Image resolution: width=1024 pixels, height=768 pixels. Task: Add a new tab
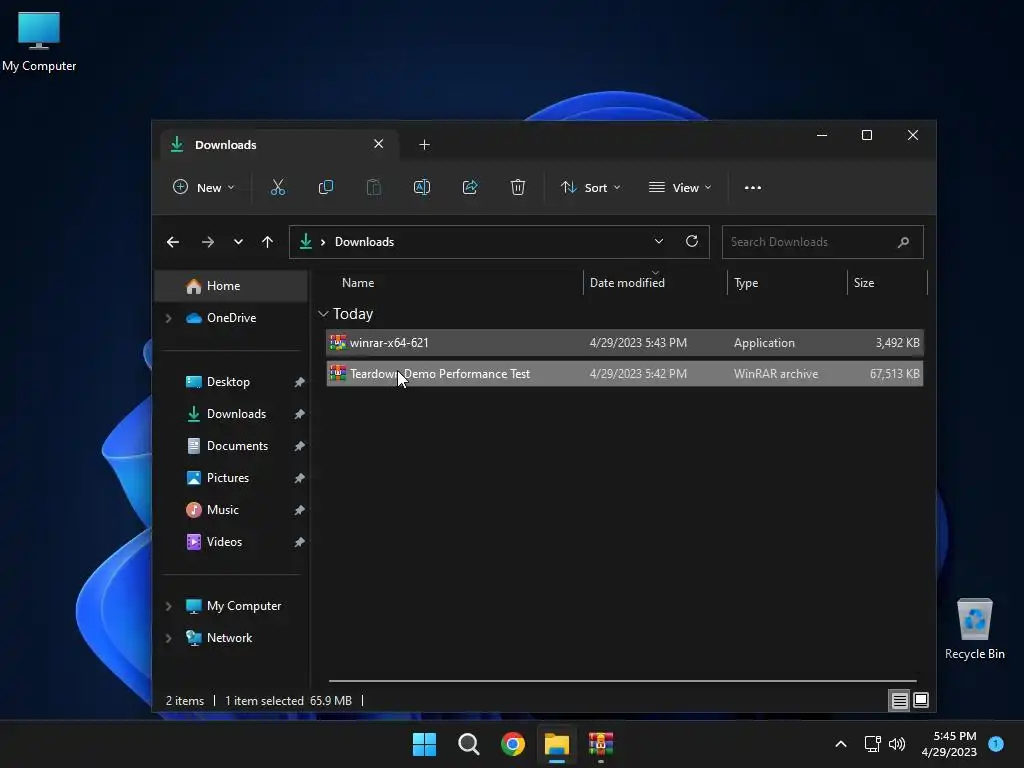click(424, 144)
